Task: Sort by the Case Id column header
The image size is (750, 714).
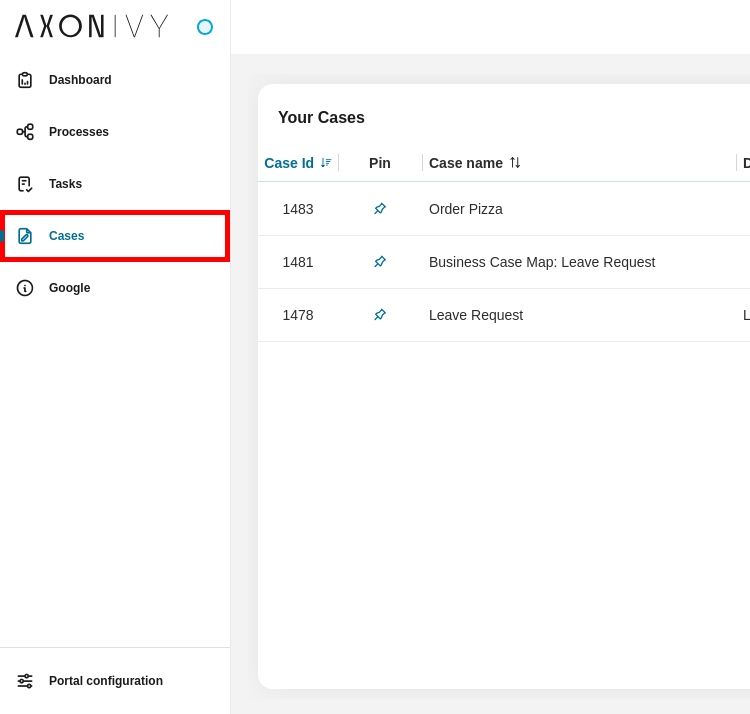Action: click(x=289, y=163)
